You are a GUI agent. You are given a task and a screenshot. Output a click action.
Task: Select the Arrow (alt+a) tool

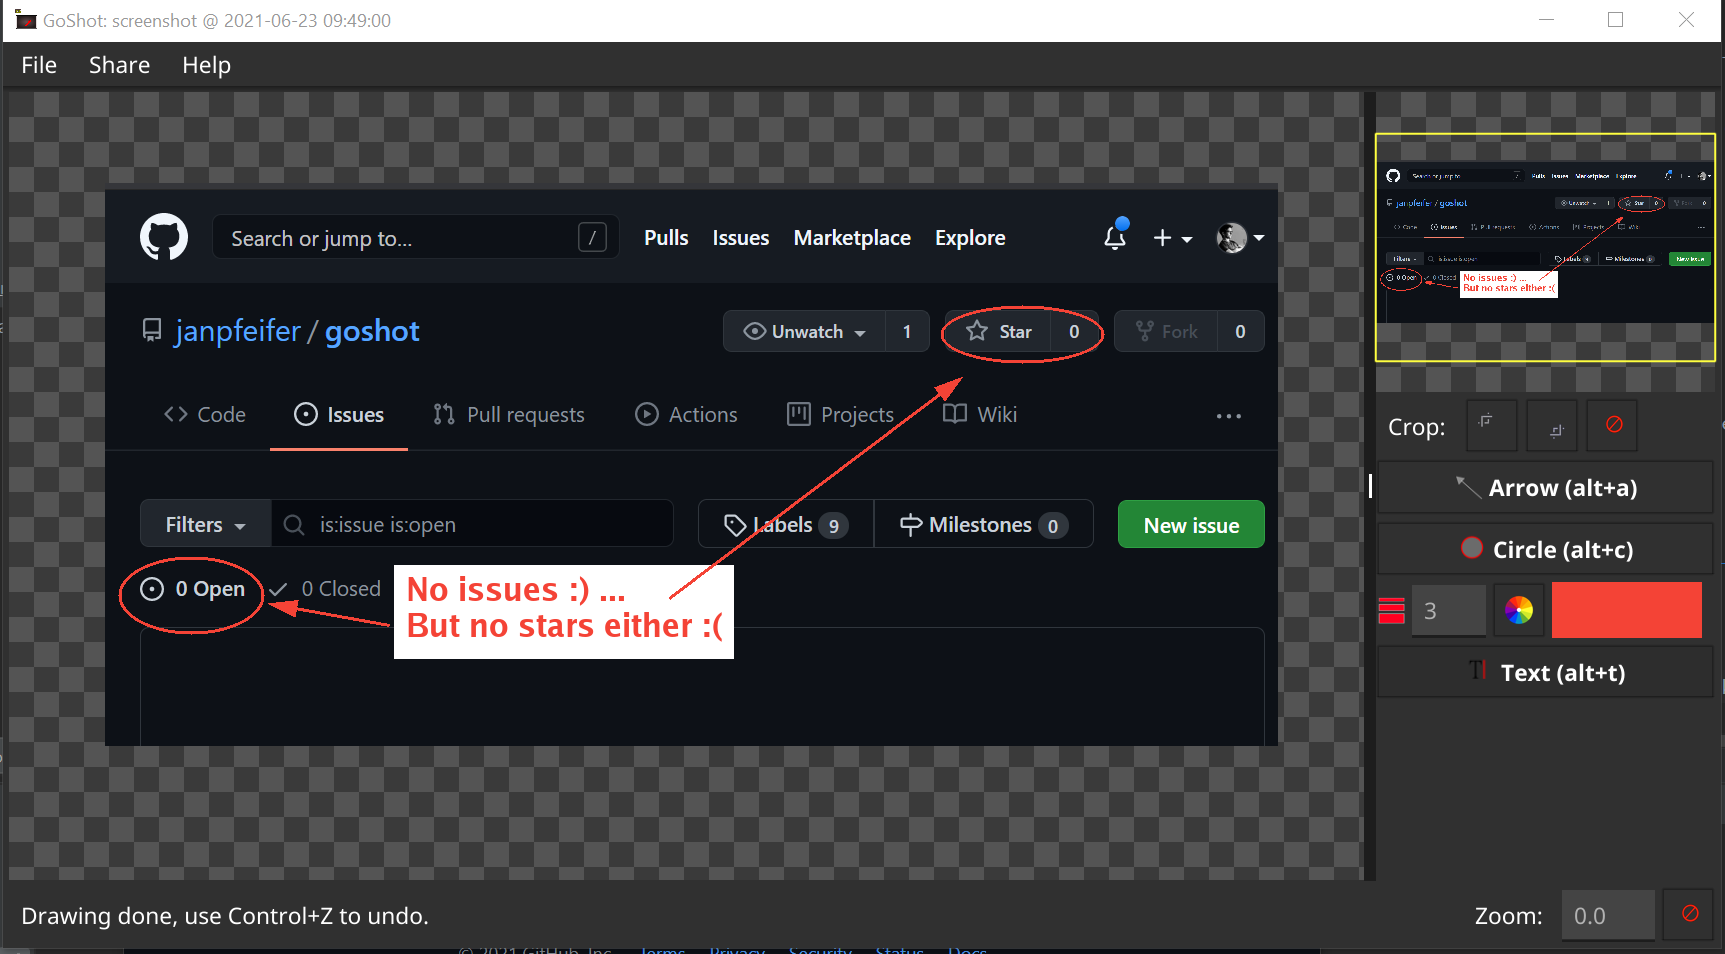click(1545, 488)
